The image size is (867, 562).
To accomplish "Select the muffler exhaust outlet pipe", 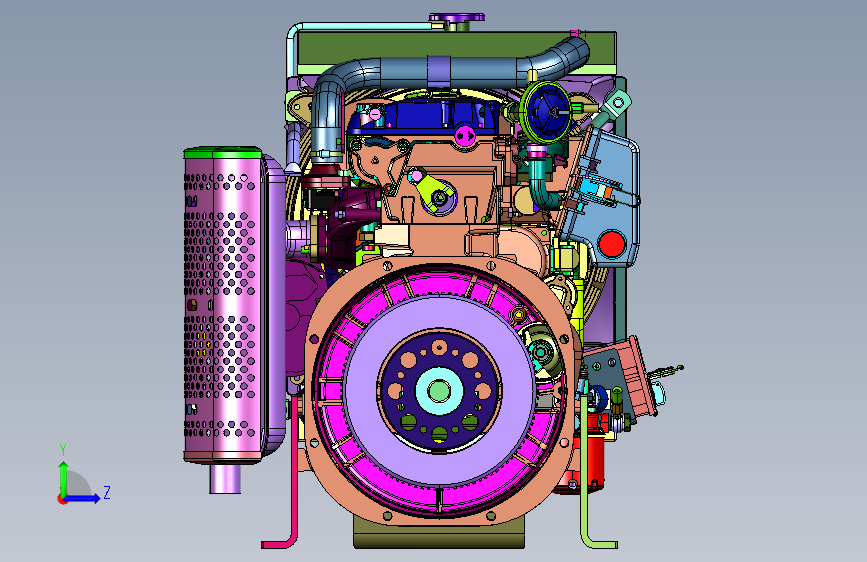I will tap(225, 478).
